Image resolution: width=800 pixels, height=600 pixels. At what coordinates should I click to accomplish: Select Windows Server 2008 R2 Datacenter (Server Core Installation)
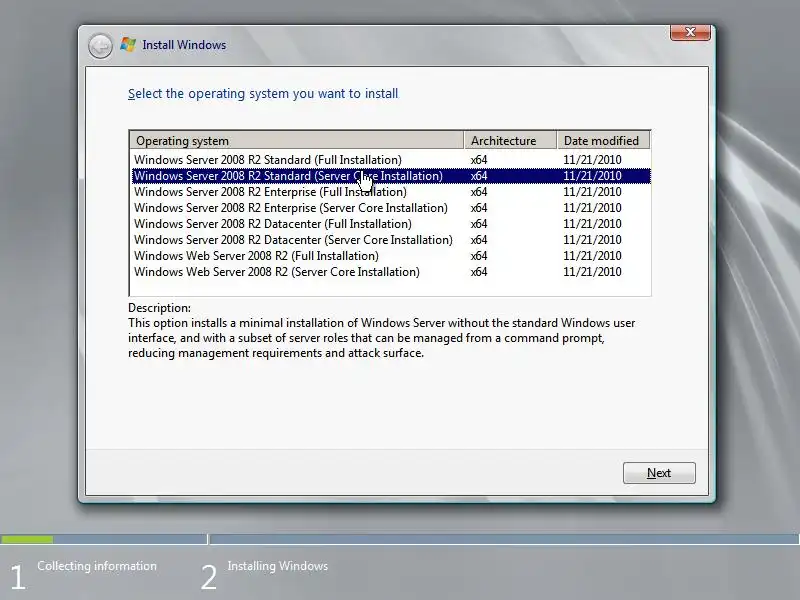391,240
